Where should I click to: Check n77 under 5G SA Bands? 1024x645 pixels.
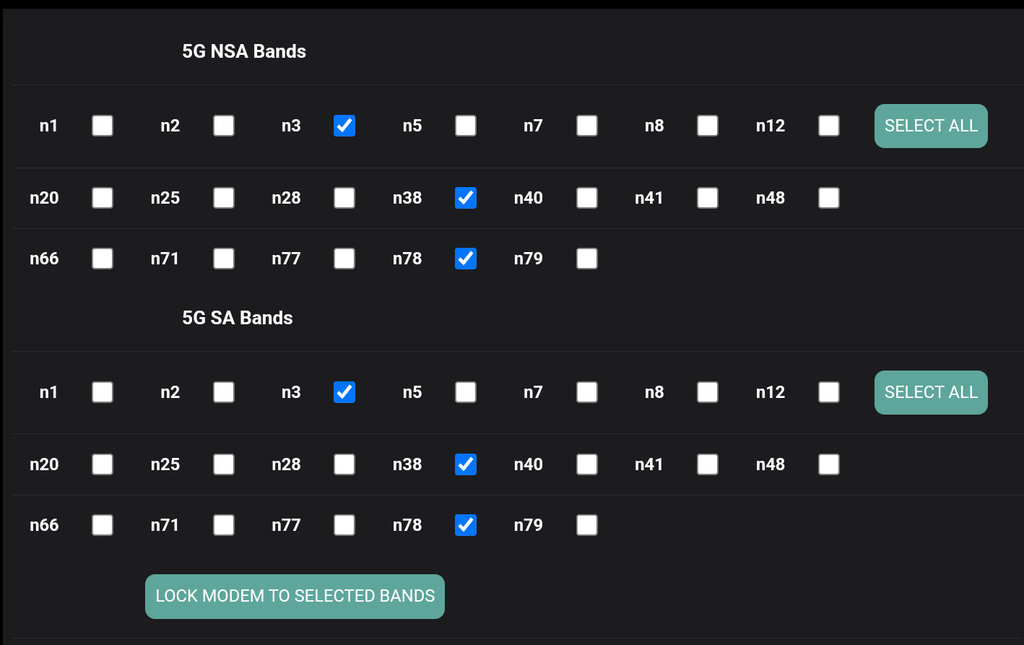point(344,525)
